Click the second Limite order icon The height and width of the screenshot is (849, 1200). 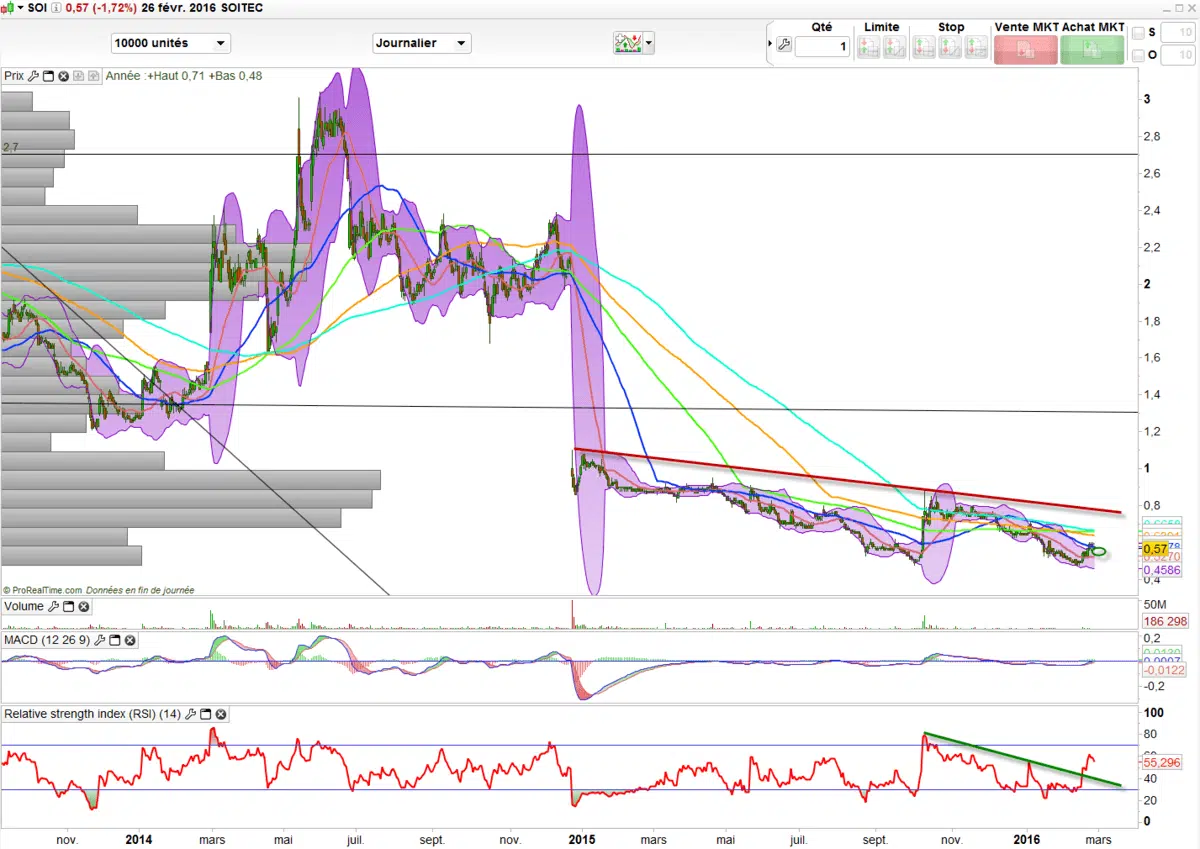click(894, 47)
